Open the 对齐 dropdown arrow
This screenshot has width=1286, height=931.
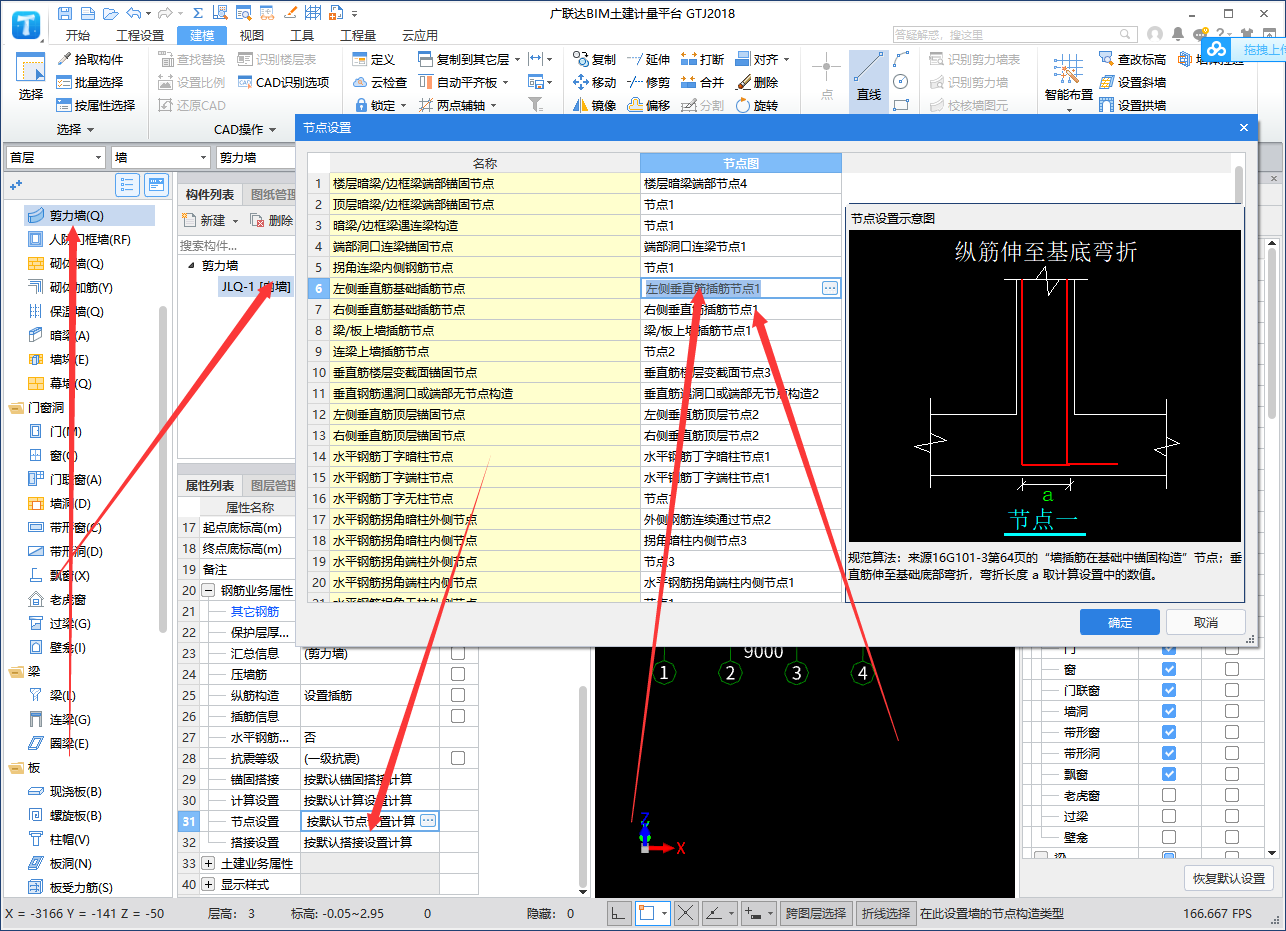point(786,60)
